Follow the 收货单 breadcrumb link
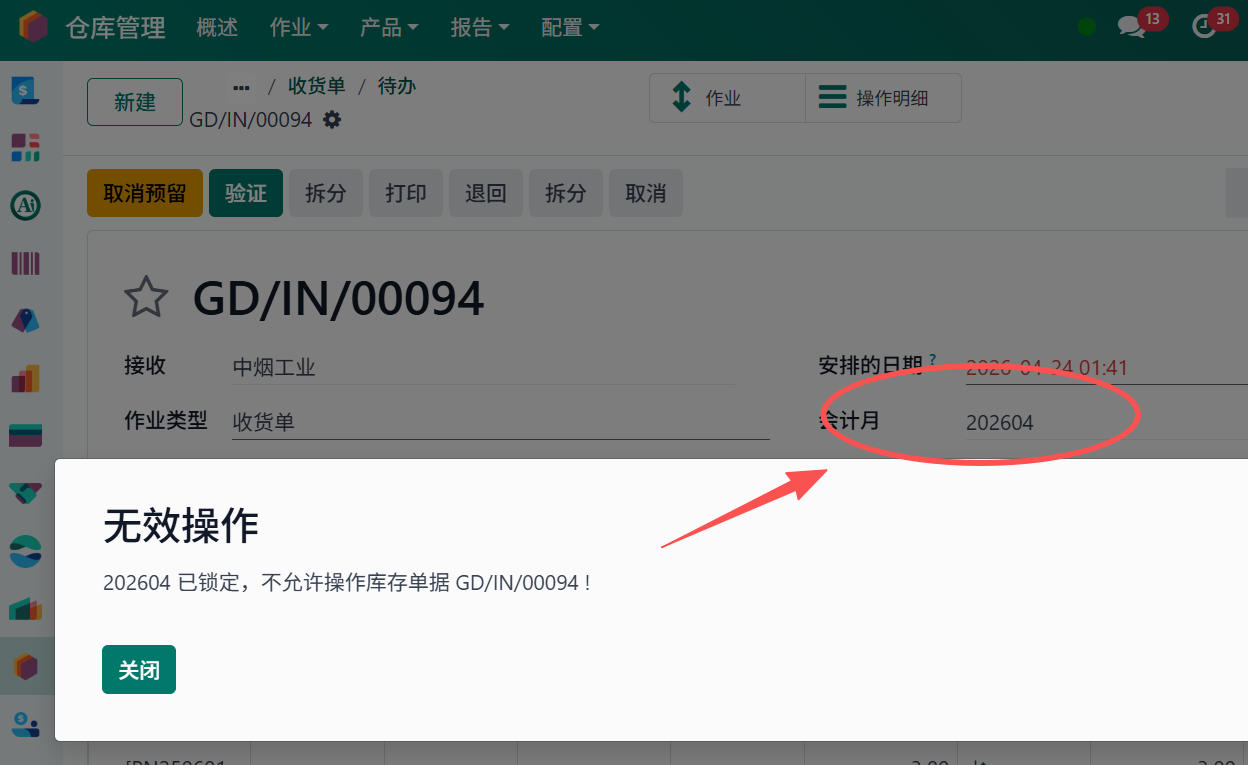Viewport: 1248px width, 765px height. pos(317,86)
